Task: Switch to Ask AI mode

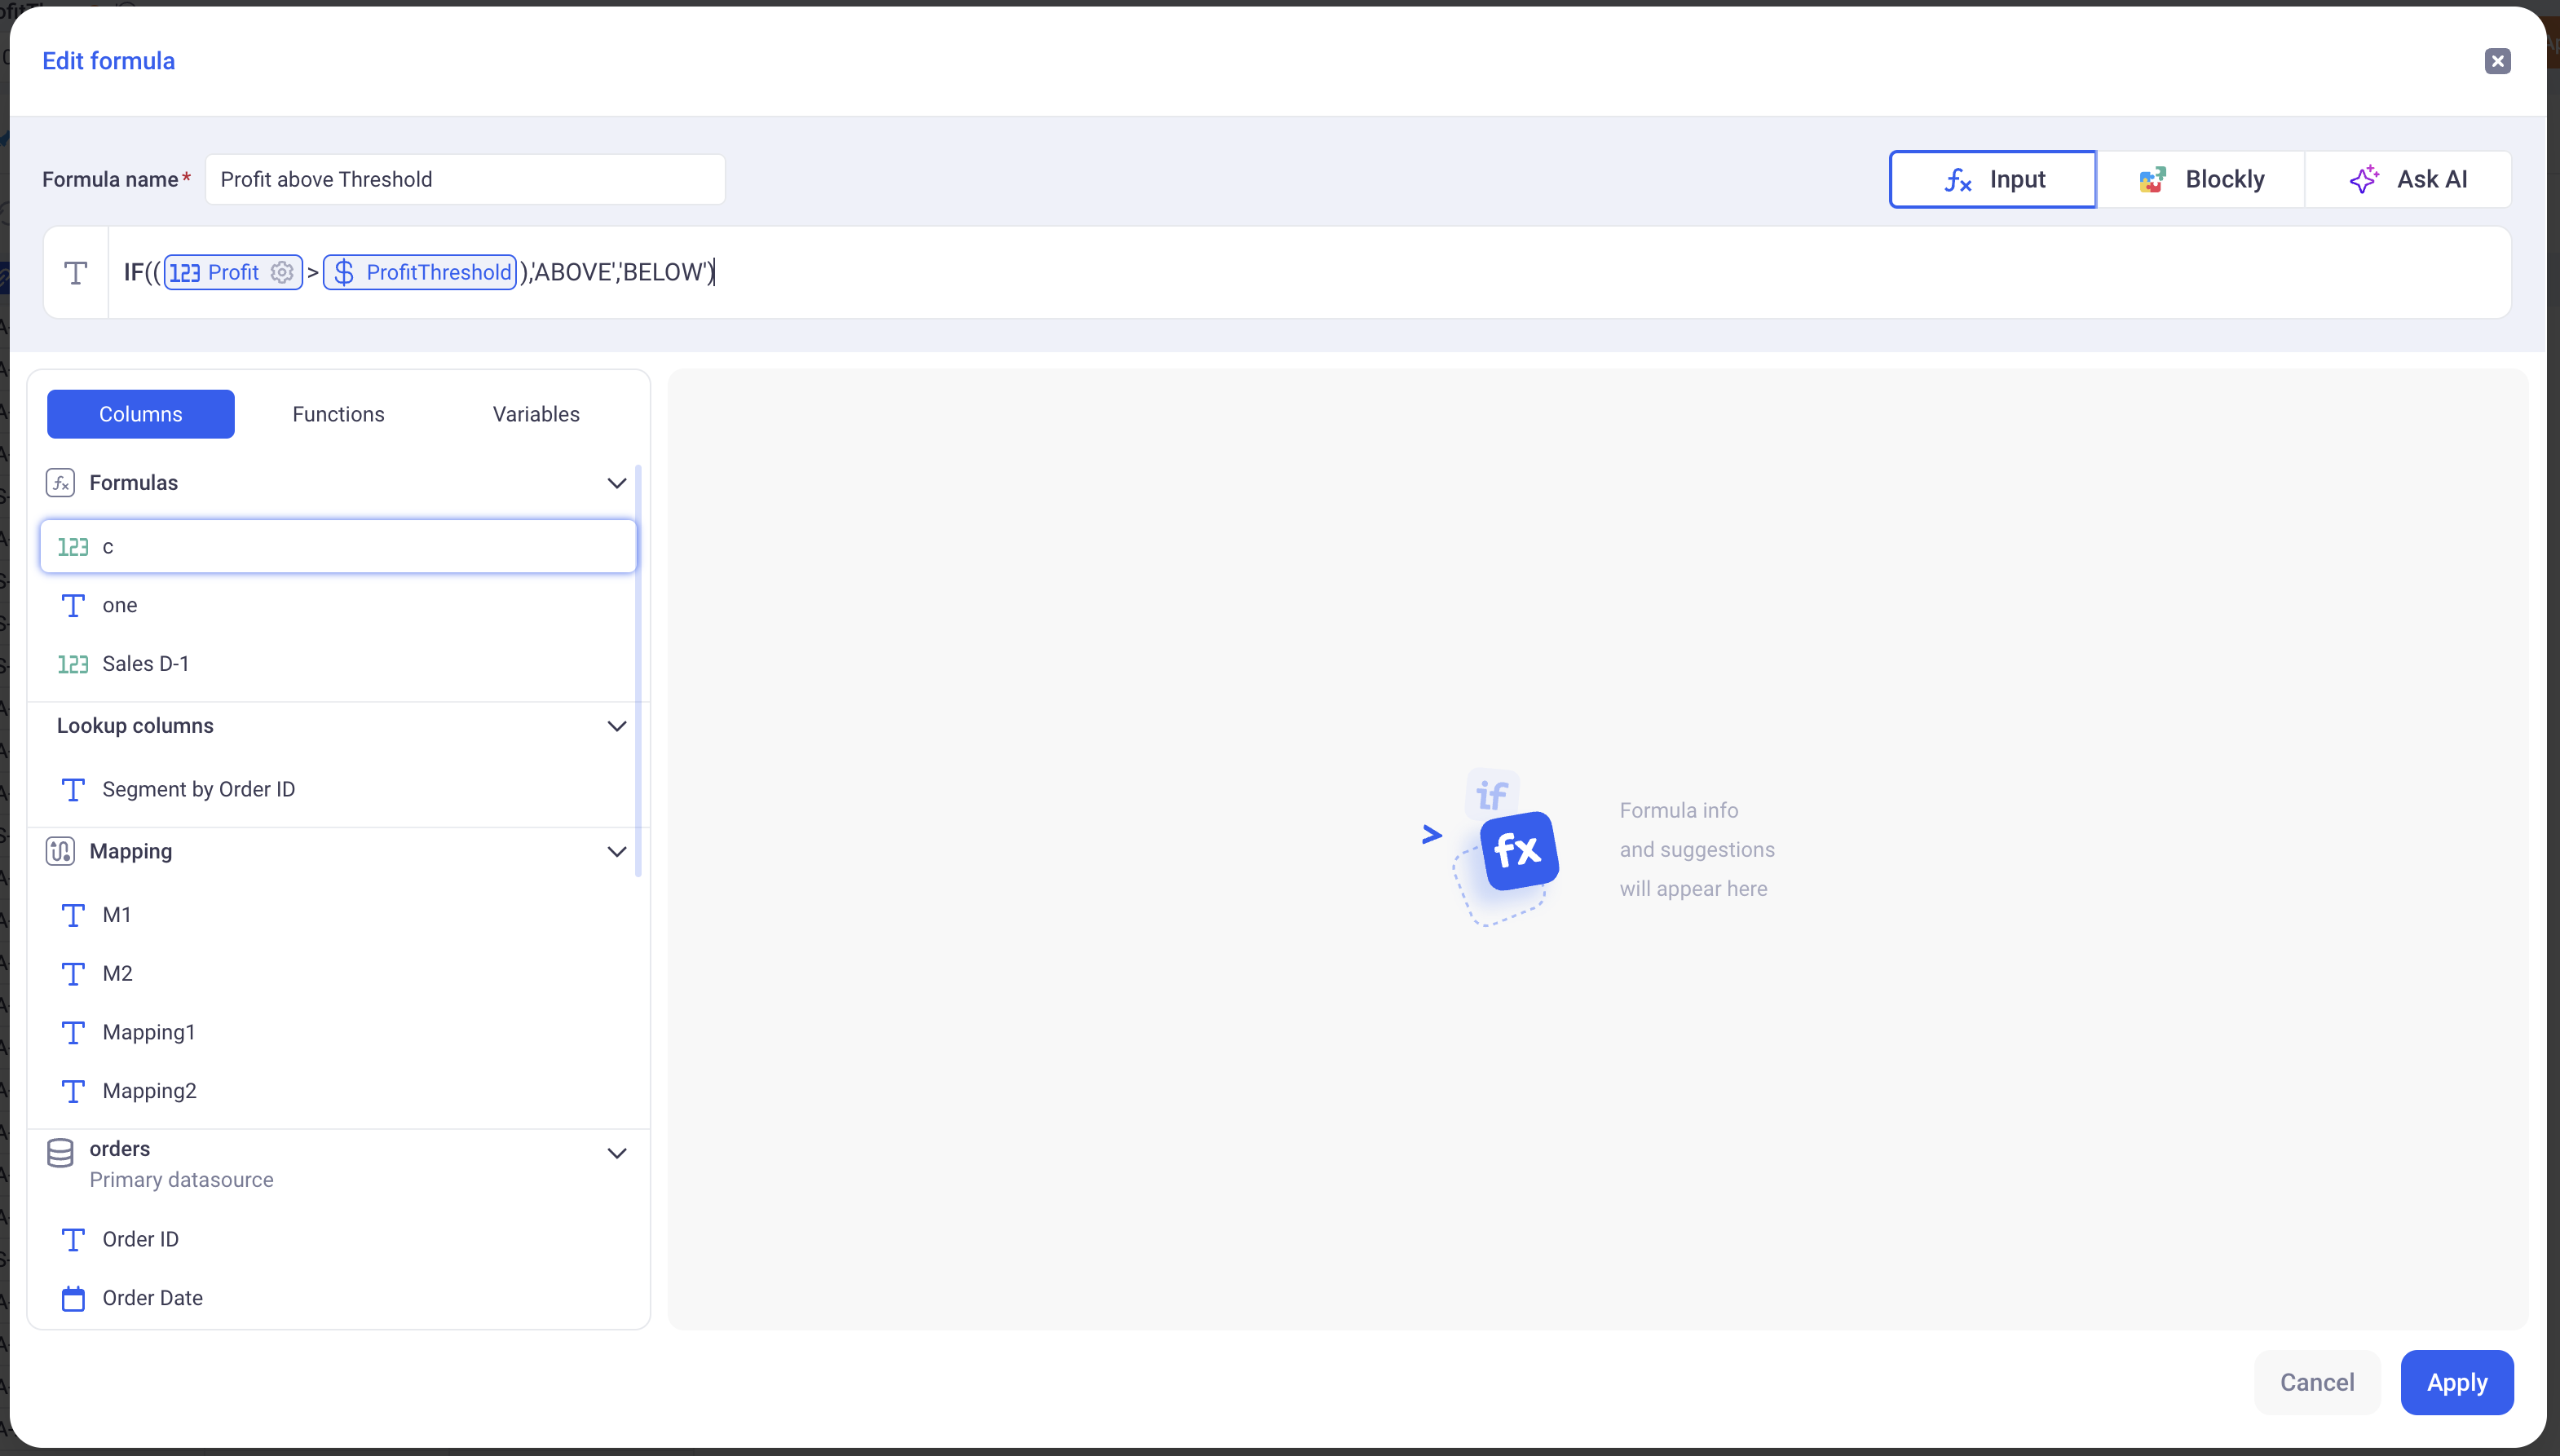Action: (x=2408, y=179)
